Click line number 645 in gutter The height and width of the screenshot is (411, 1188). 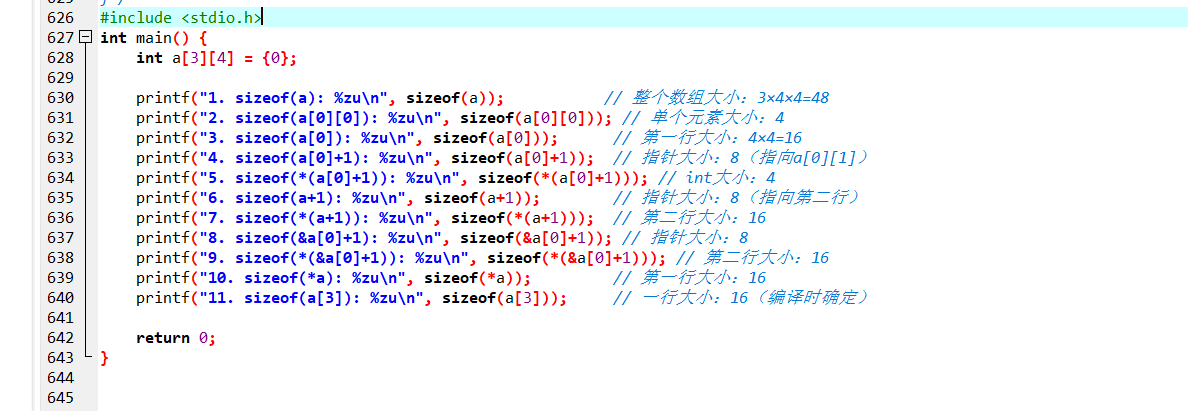pos(60,397)
